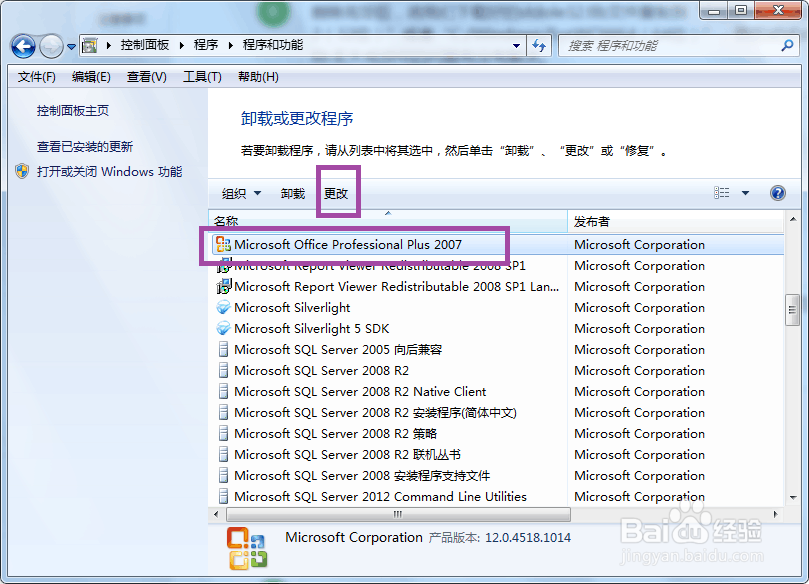Select Microsoft Silverlight 5 SDK entry
The width and height of the screenshot is (809, 584).
pyautogui.click(x=497, y=329)
